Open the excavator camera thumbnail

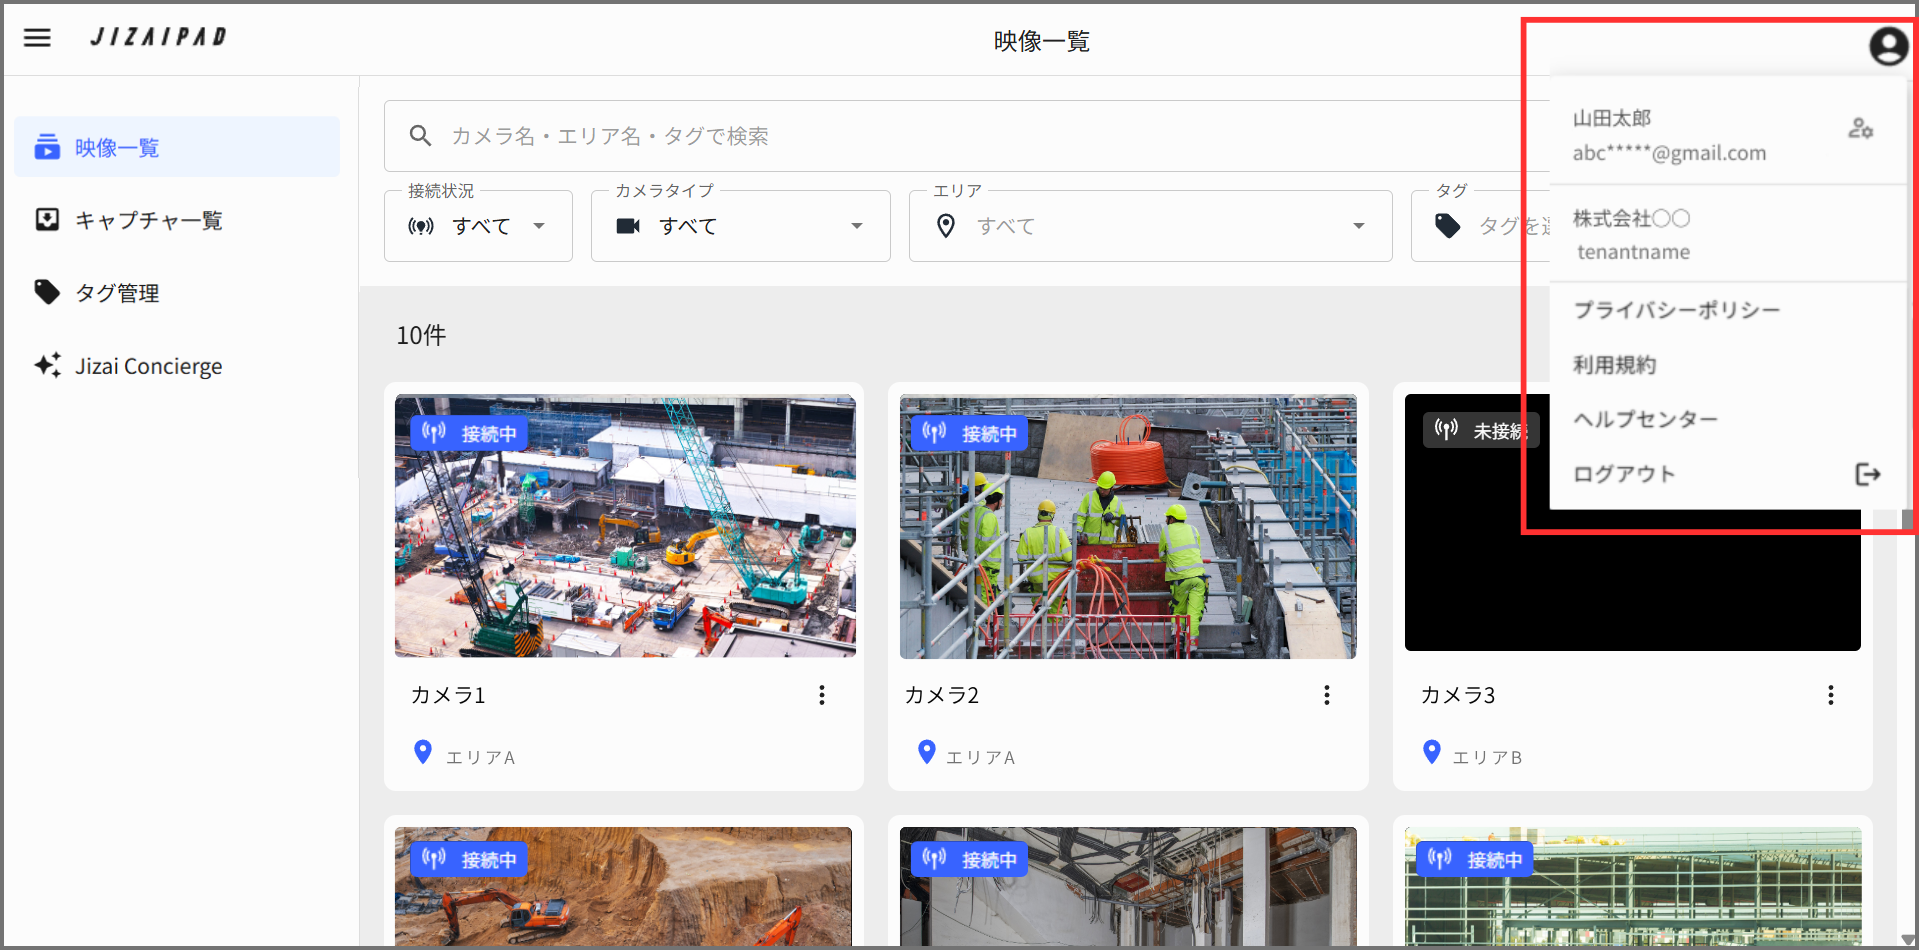pos(623,886)
